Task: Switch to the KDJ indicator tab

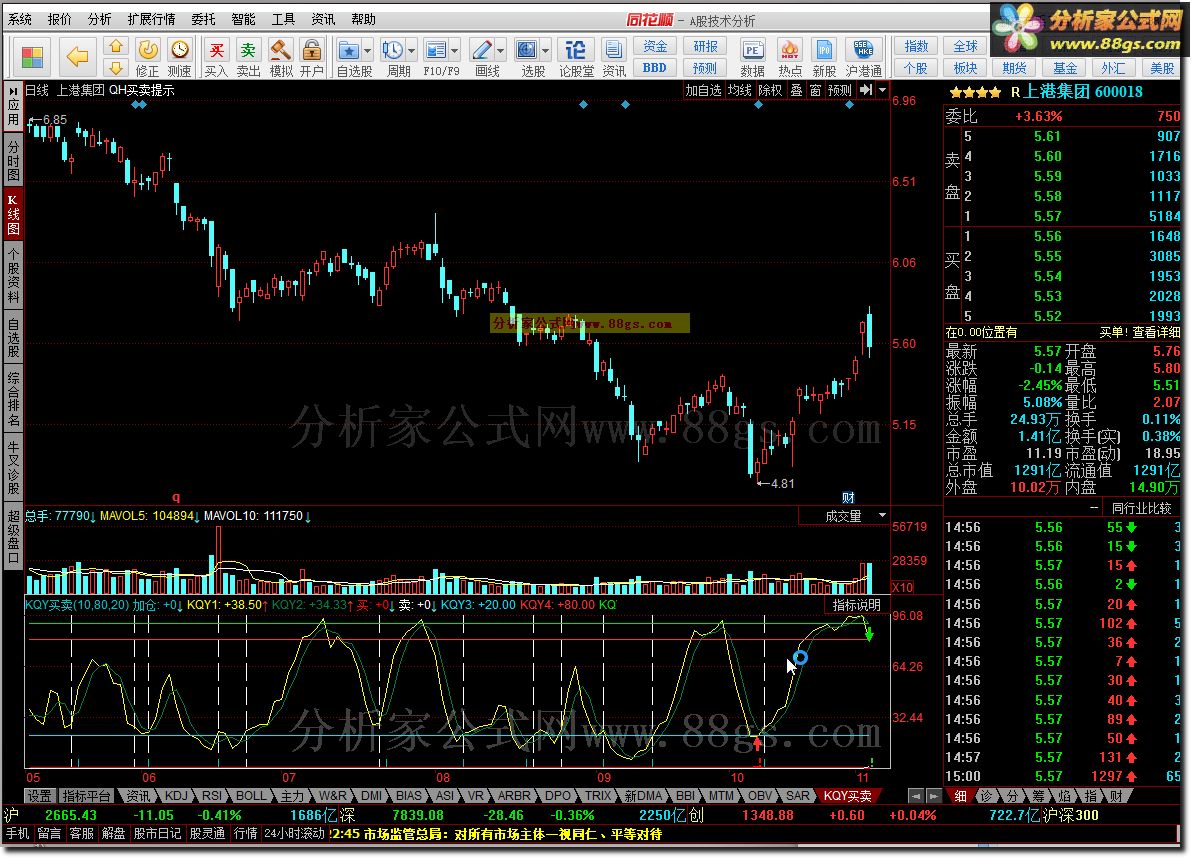Action: (176, 796)
